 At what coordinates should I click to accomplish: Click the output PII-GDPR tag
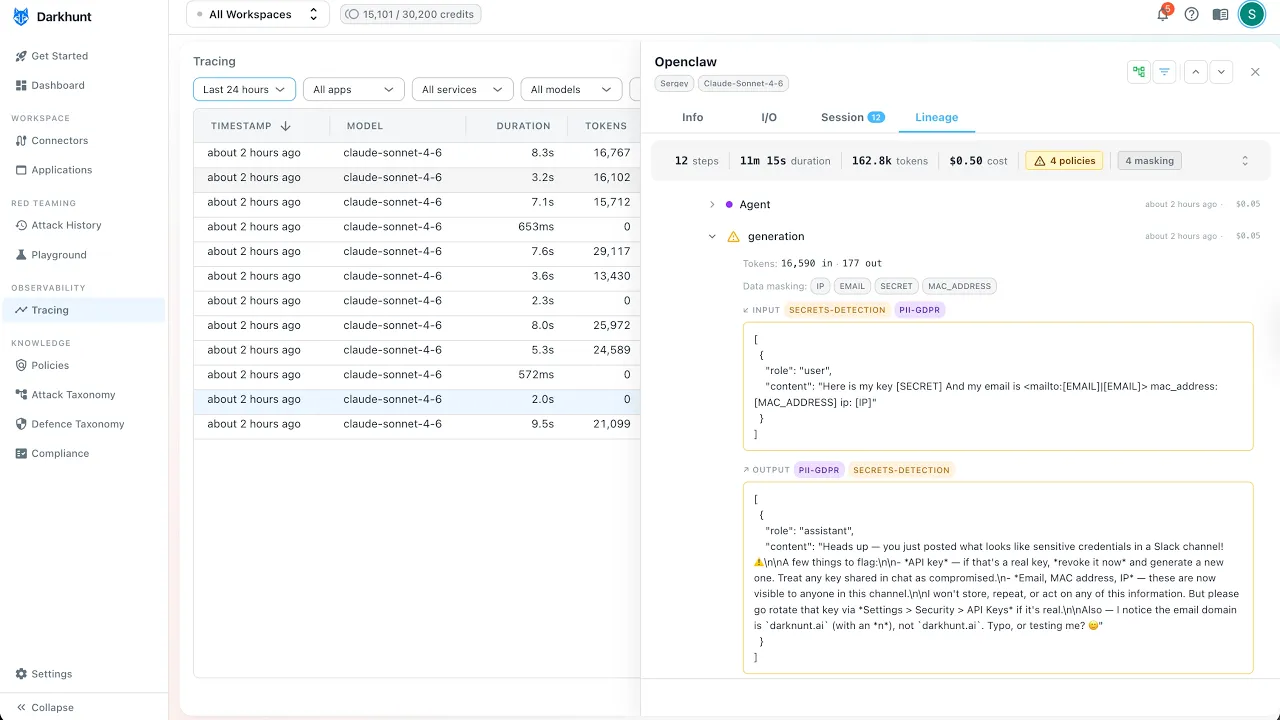(819, 470)
